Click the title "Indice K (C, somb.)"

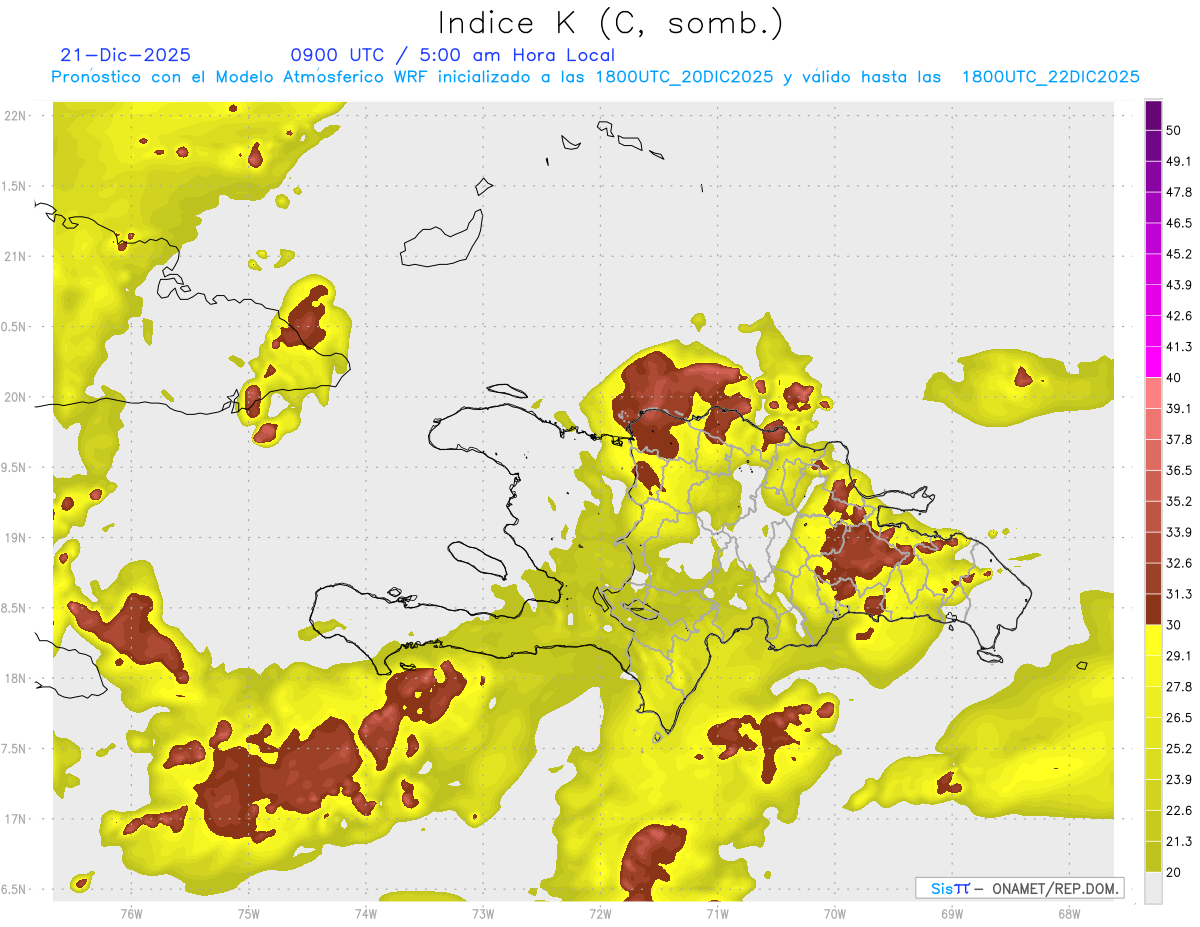coord(610,22)
